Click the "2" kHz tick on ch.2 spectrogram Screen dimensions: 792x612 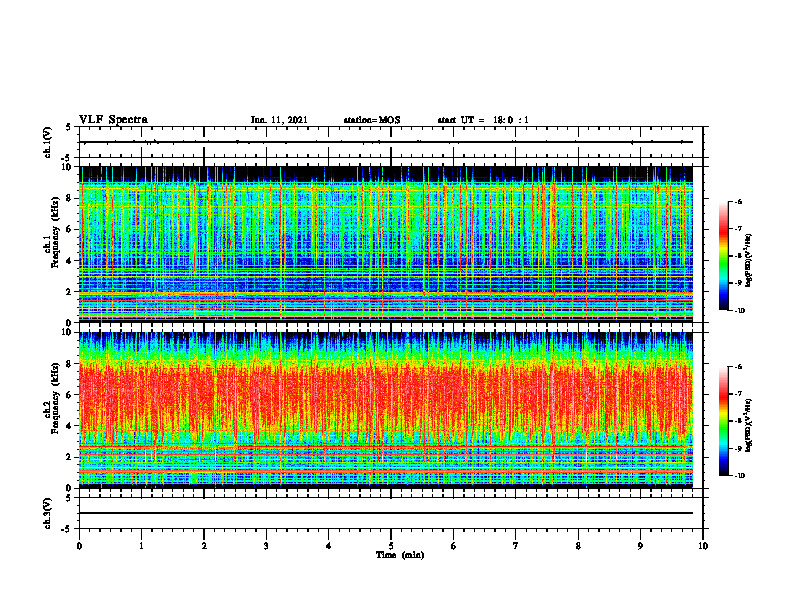coord(70,457)
